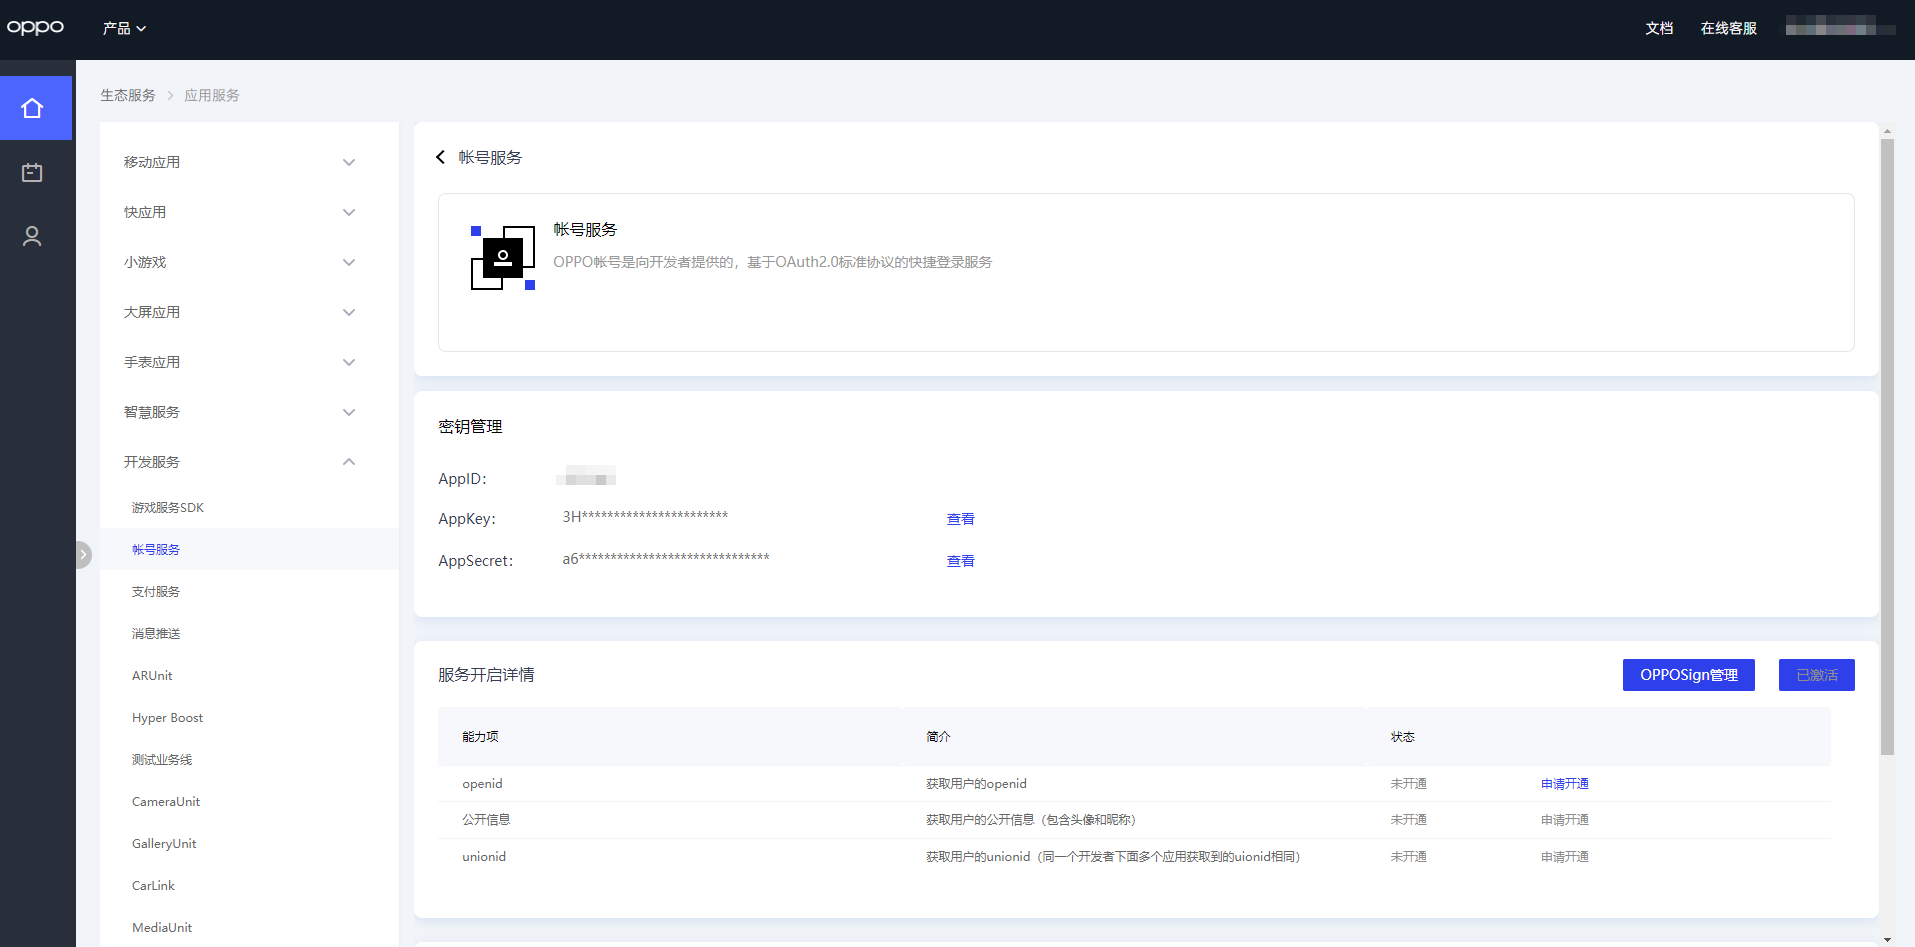The height and width of the screenshot is (947, 1915).
Task: Click 申请开通 for unionid row
Action: tap(1565, 857)
